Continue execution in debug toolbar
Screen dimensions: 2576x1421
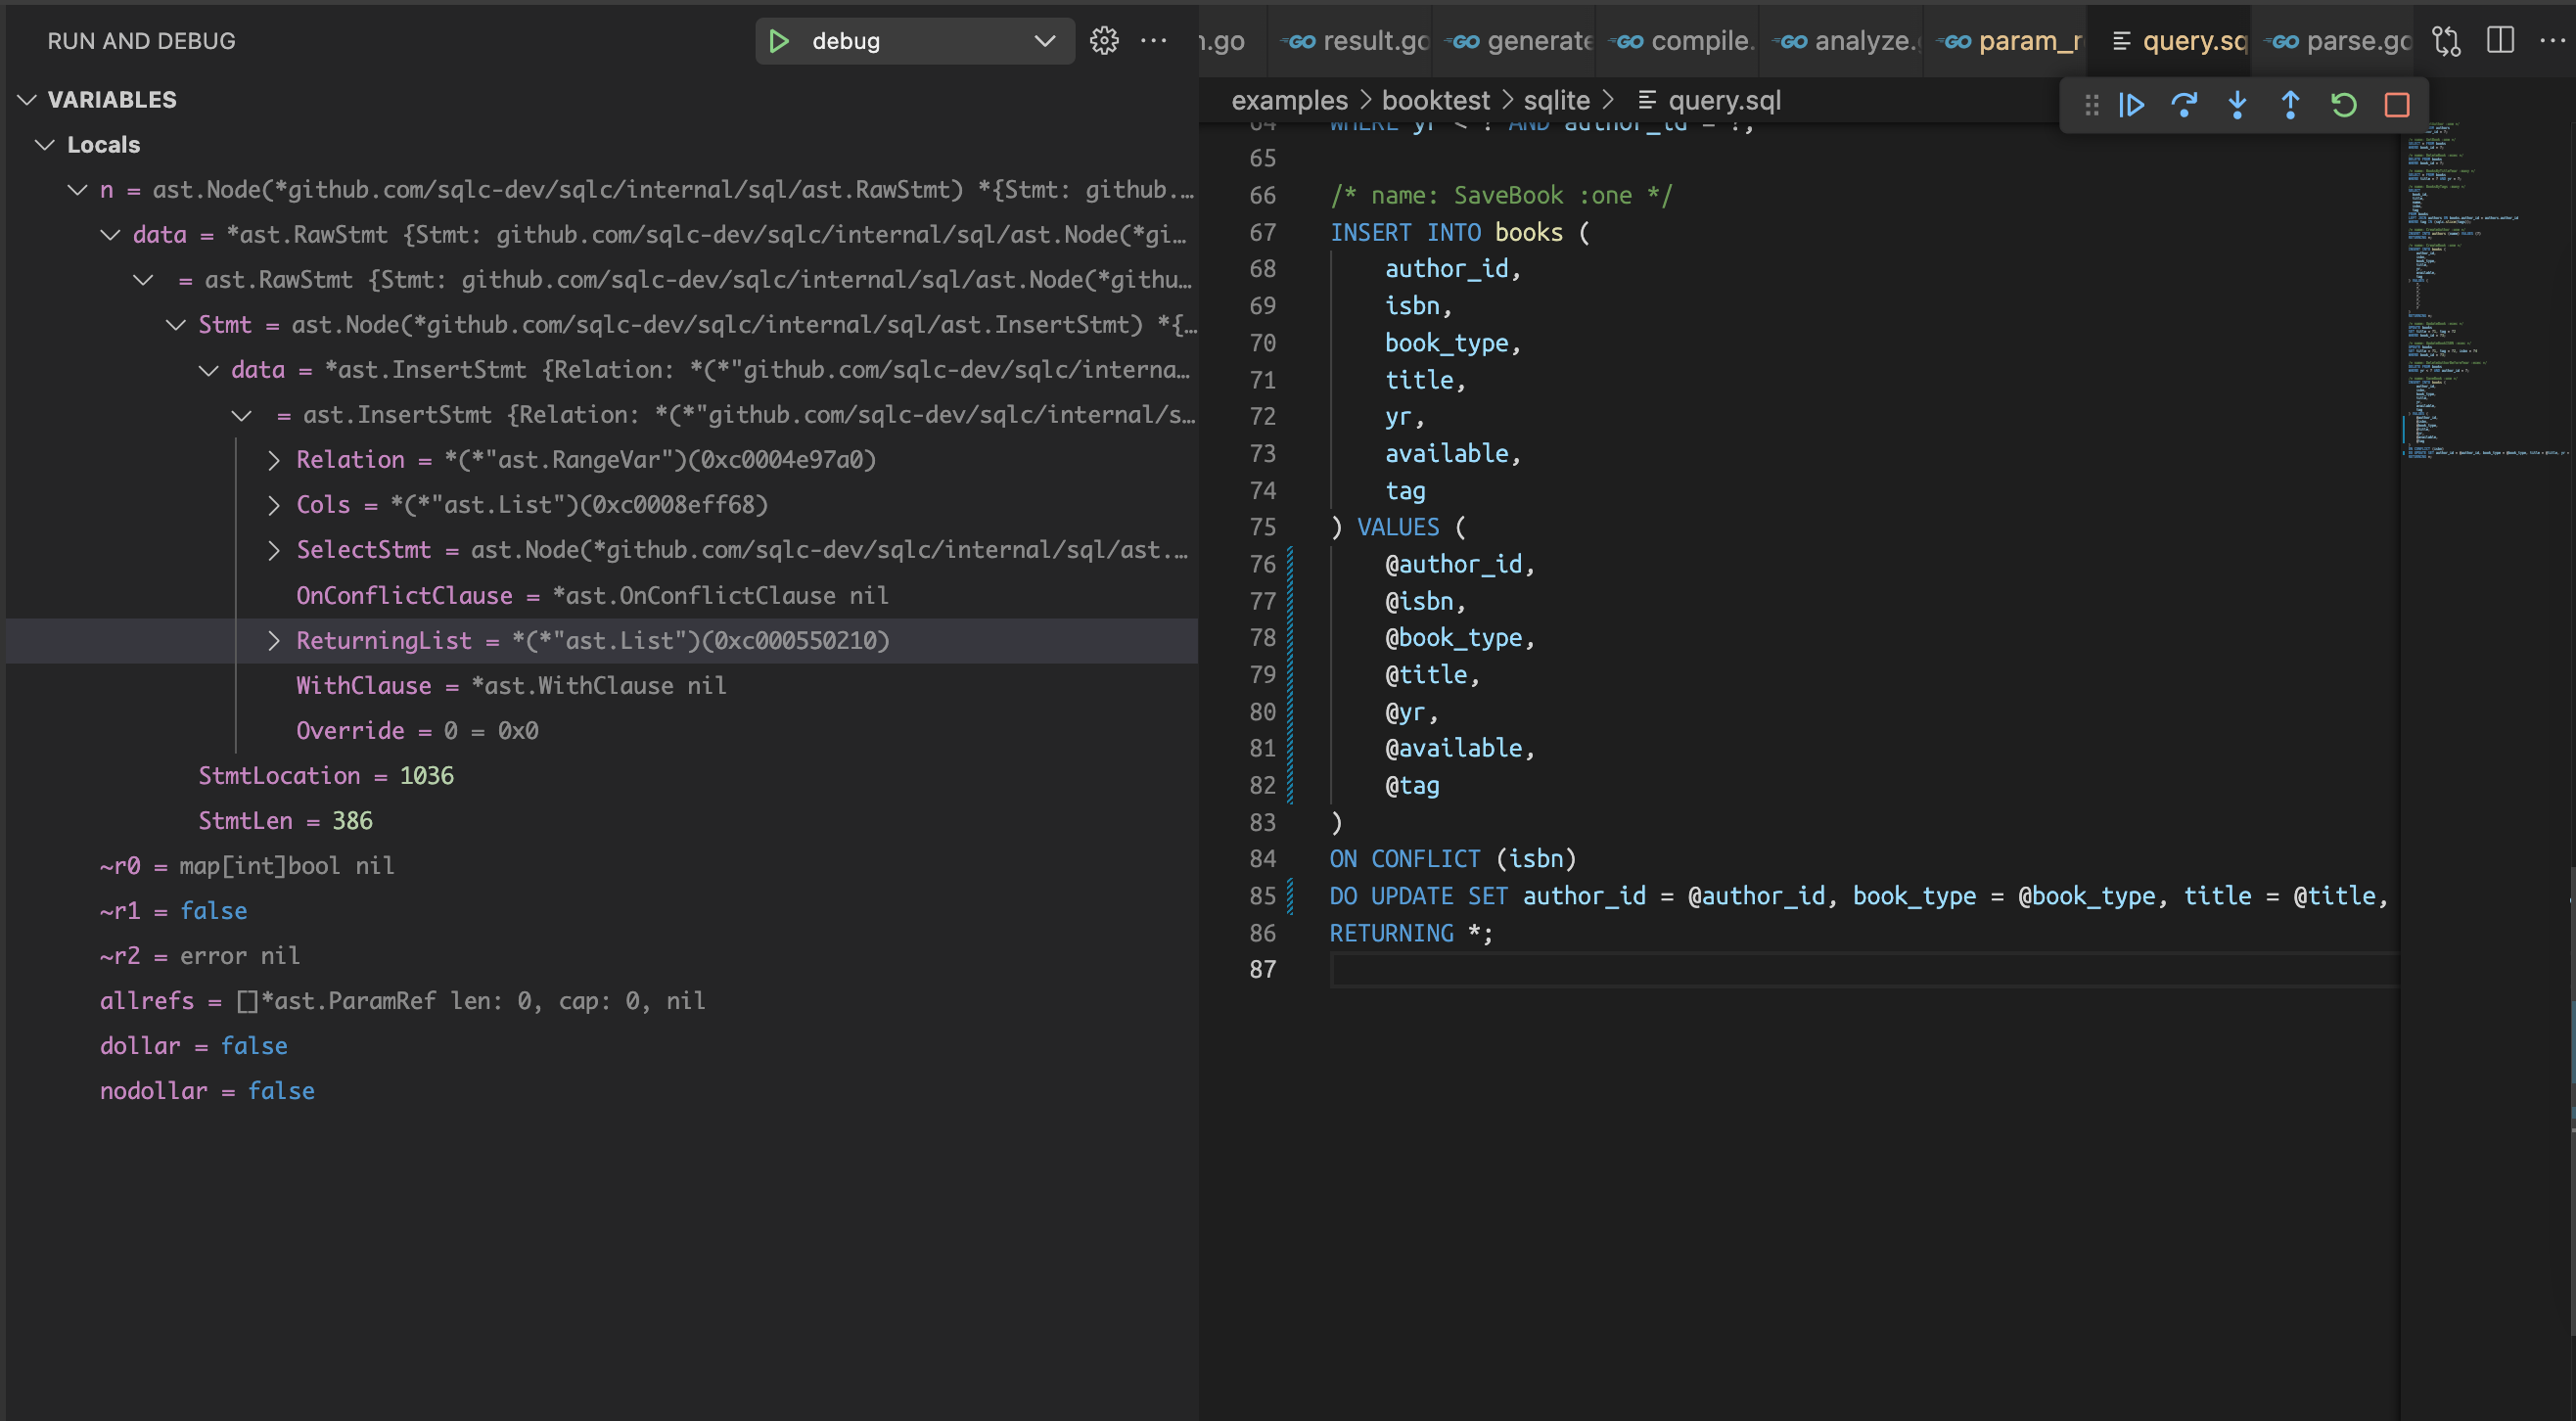tap(2131, 105)
